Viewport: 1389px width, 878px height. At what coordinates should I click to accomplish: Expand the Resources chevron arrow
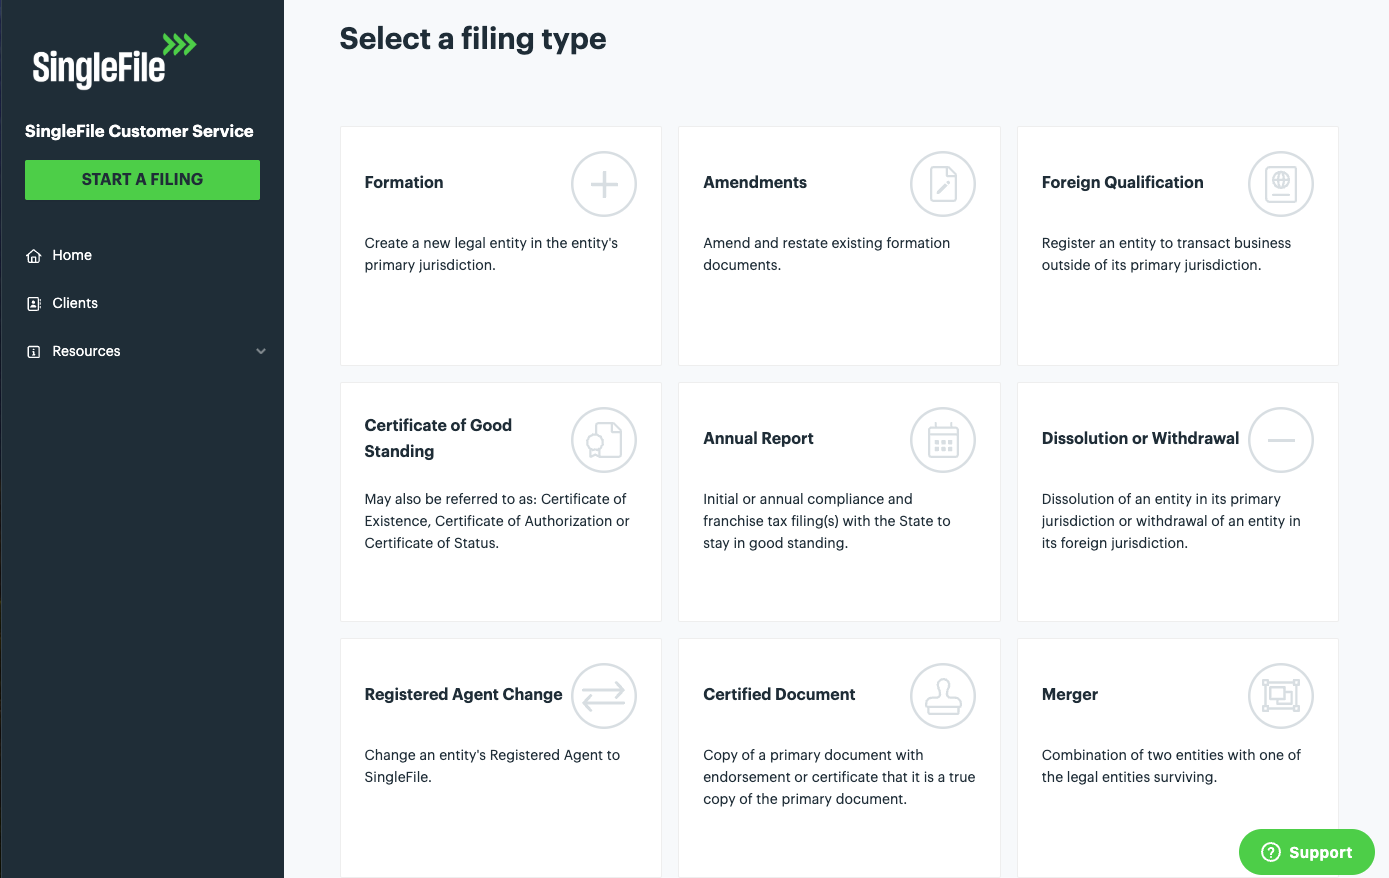(x=261, y=351)
